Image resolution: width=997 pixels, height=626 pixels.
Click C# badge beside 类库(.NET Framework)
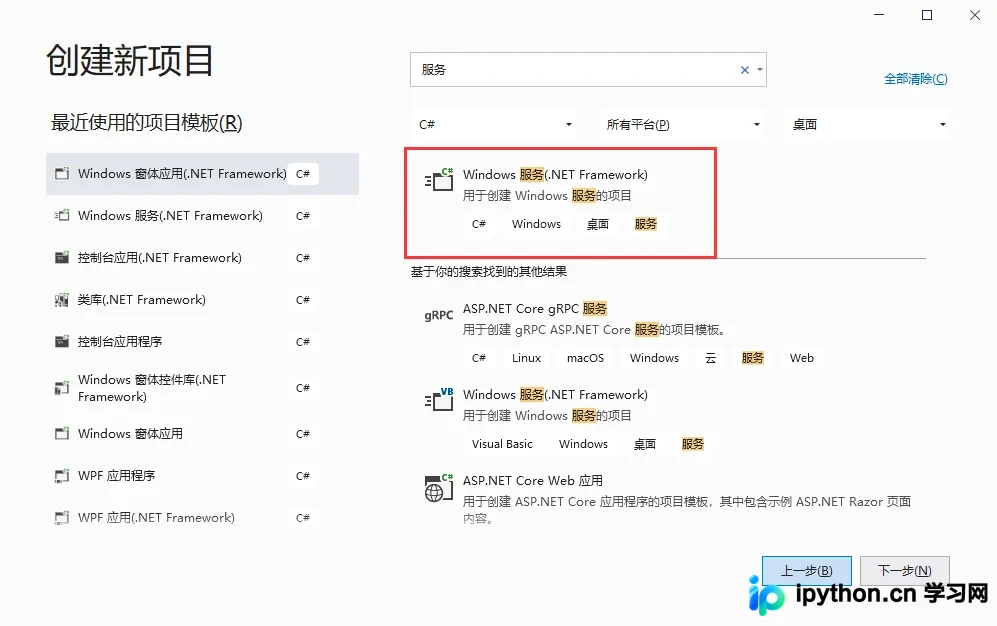(303, 299)
